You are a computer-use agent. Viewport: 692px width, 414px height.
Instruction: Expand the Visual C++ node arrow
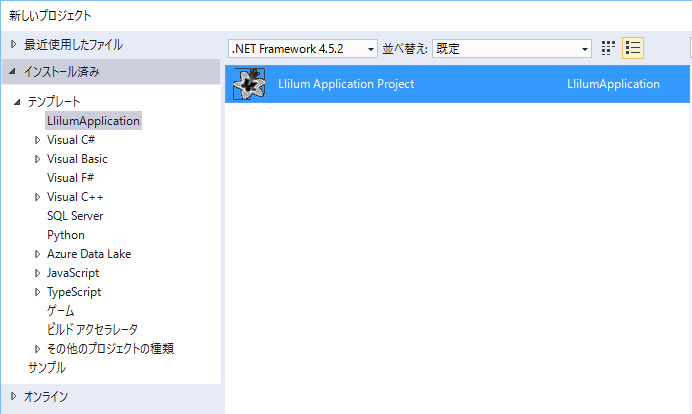tap(38, 197)
